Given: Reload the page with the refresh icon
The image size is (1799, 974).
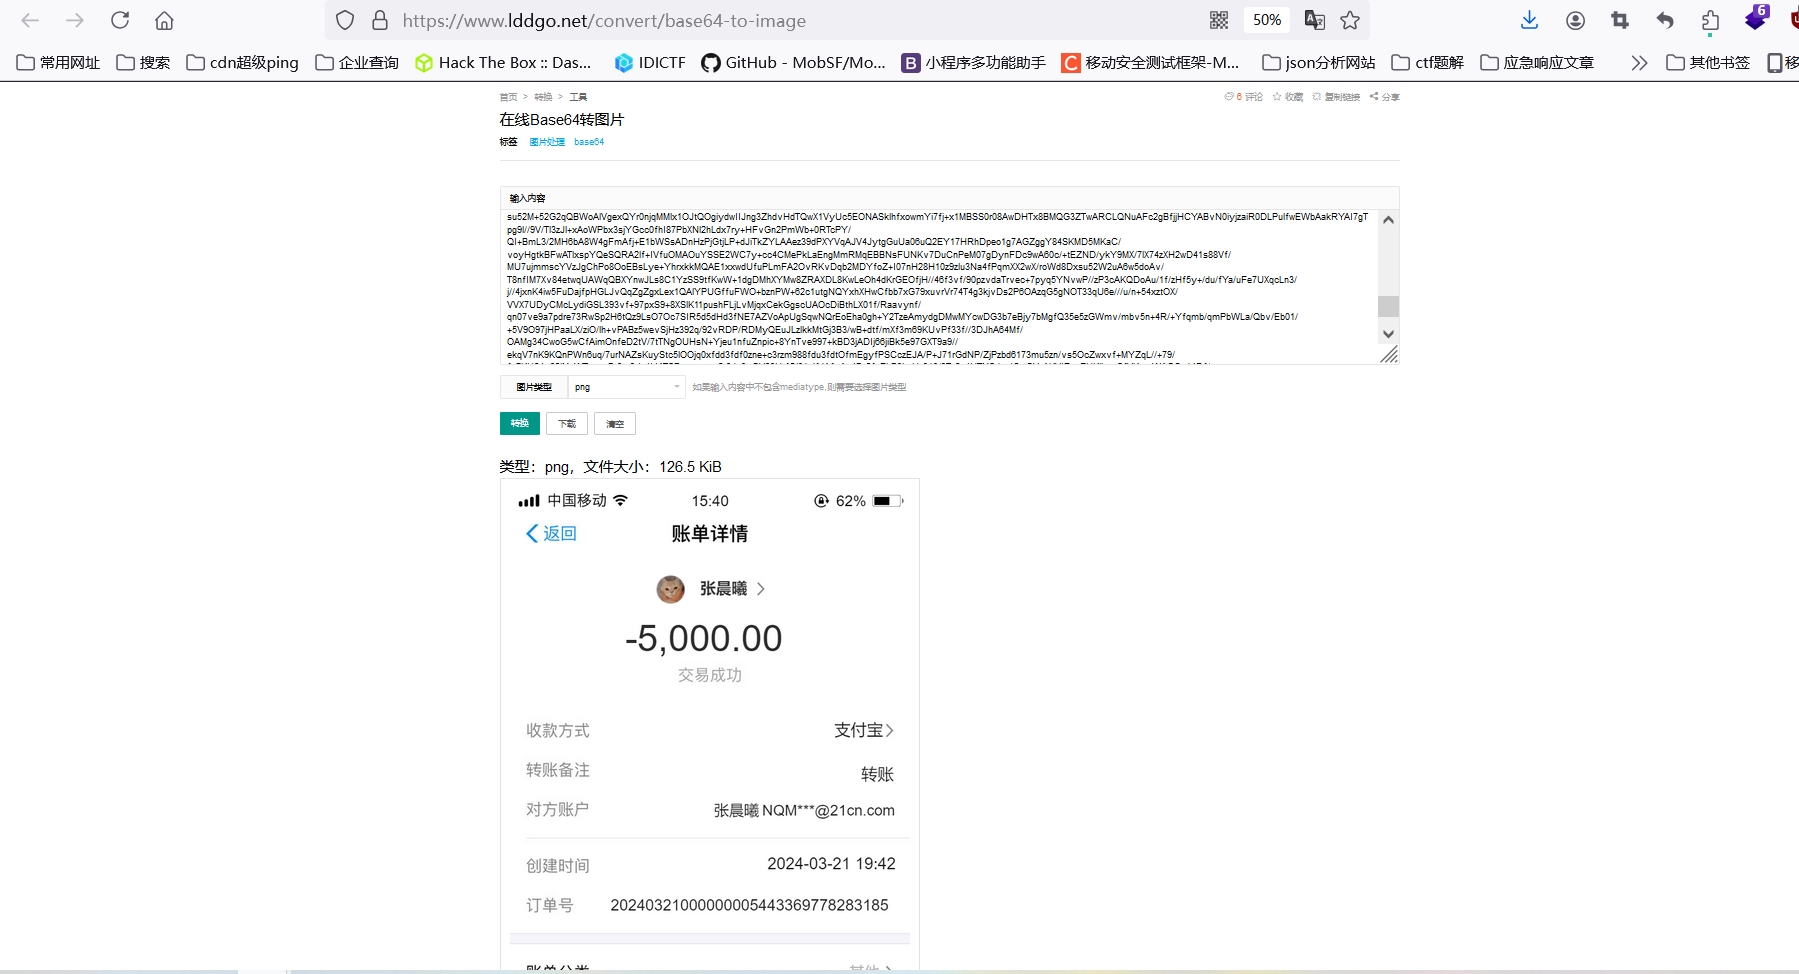Looking at the screenshot, I should (x=120, y=20).
